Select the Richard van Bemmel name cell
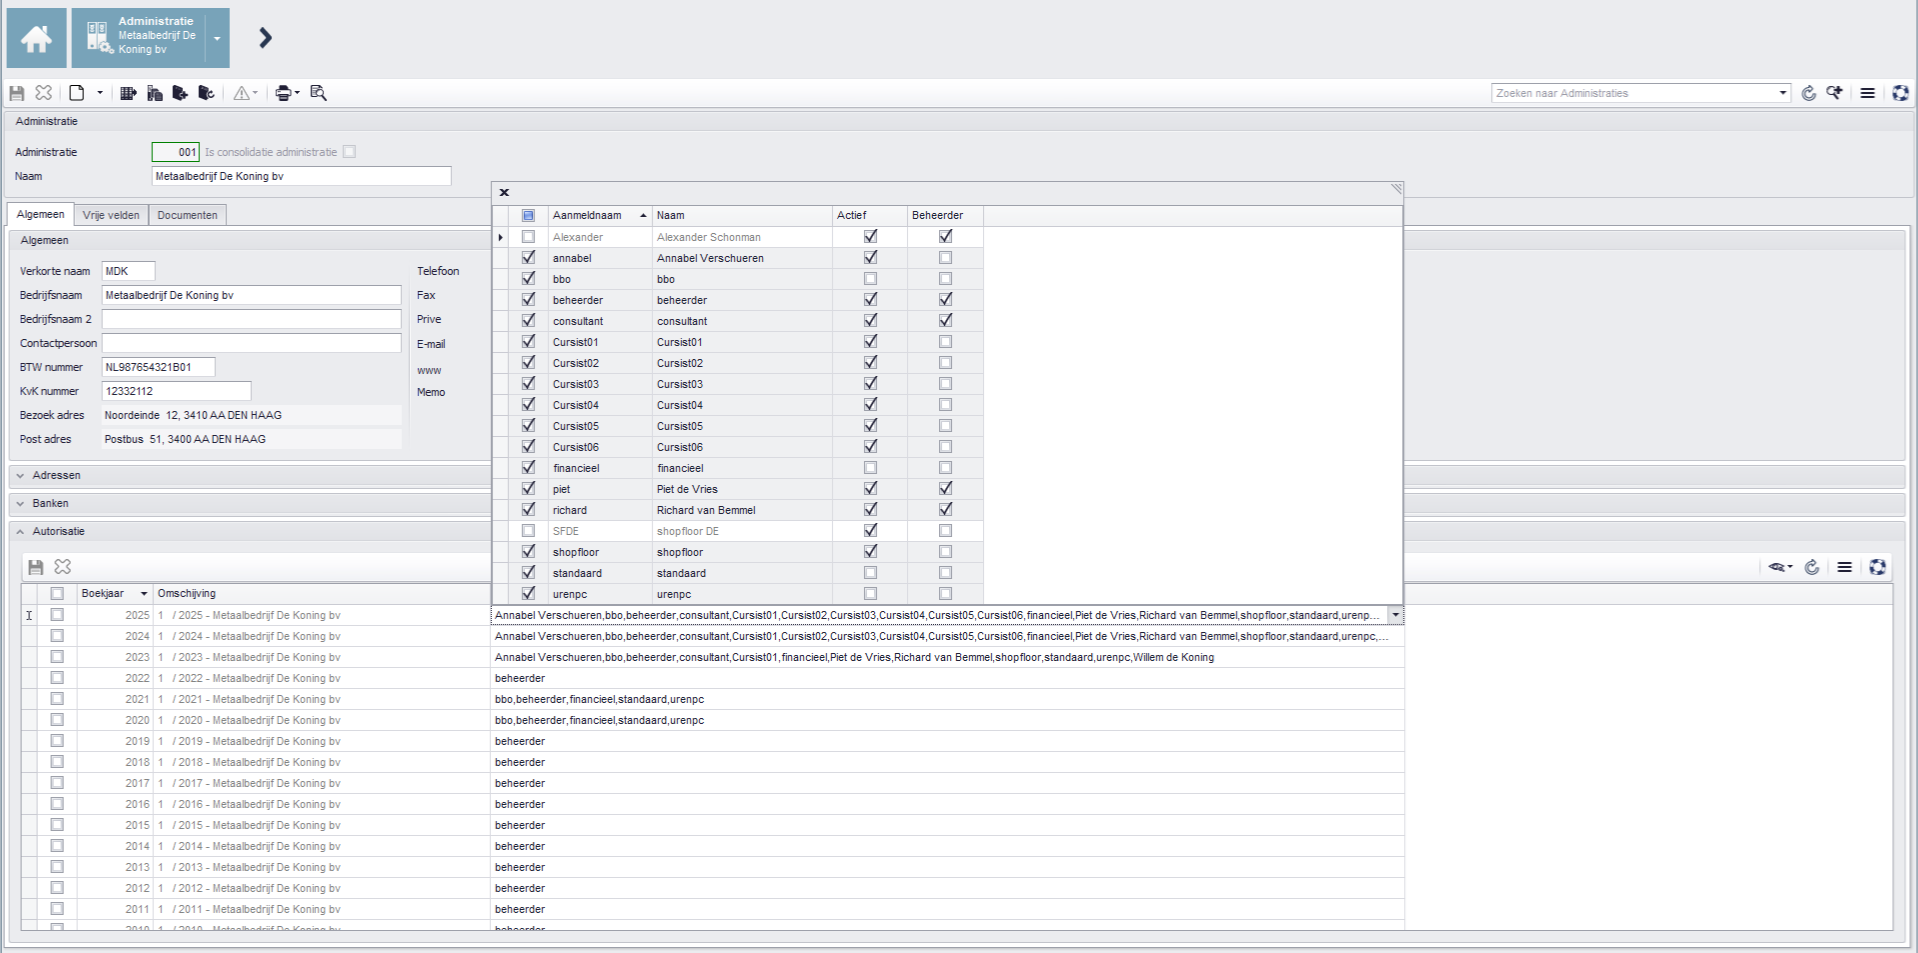Image resolution: width=1918 pixels, height=953 pixels. click(x=742, y=510)
